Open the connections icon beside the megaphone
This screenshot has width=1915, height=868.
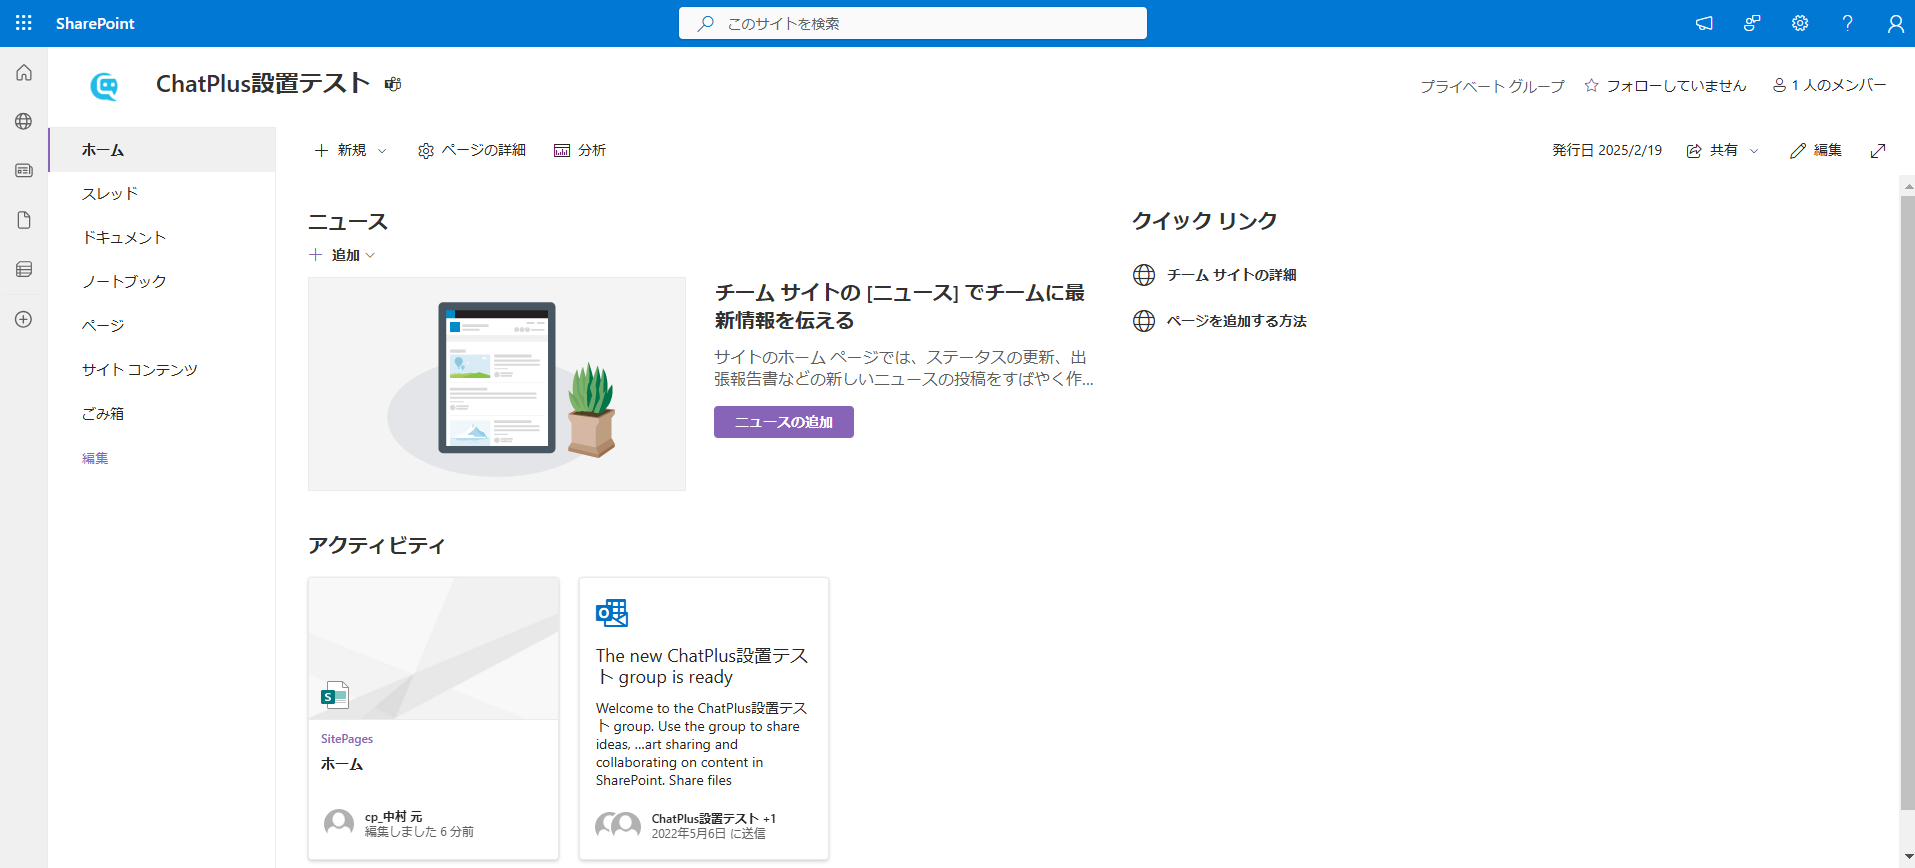click(1752, 23)
